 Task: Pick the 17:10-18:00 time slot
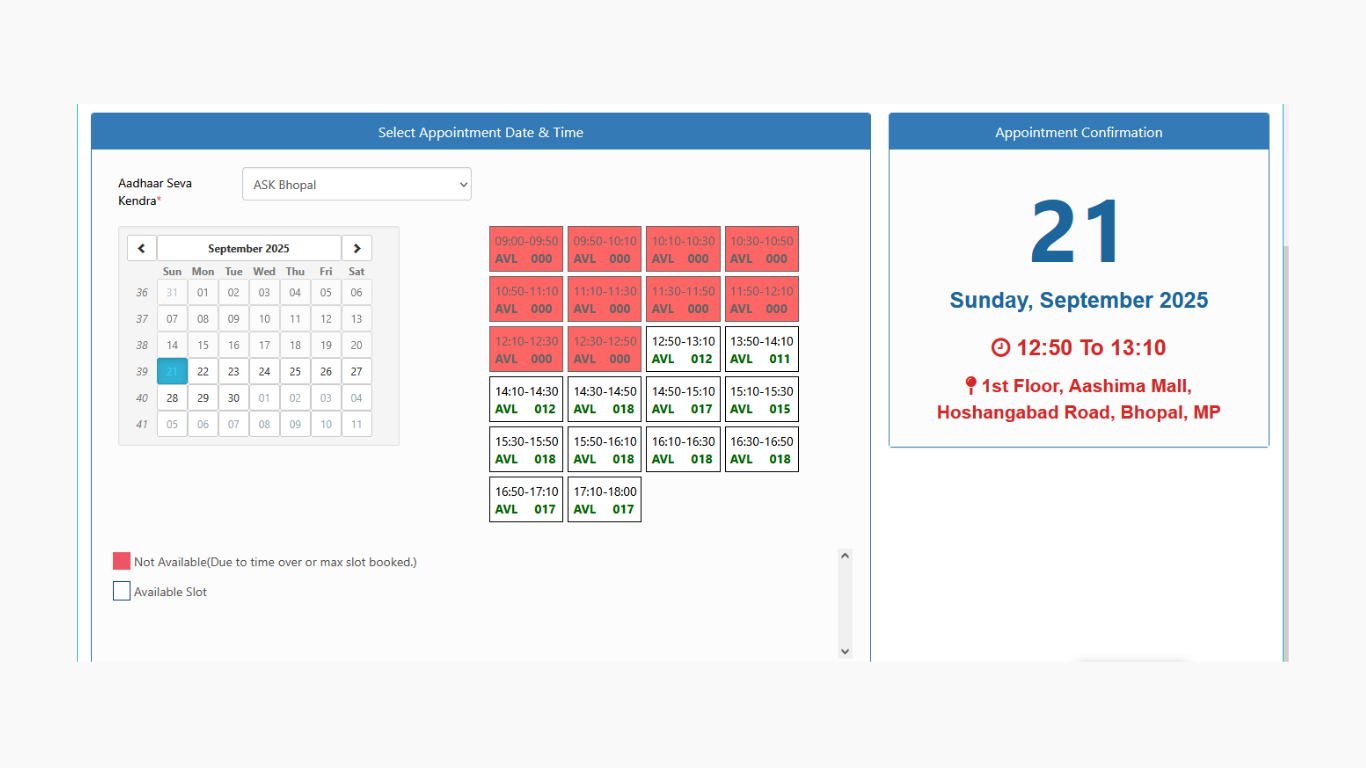pos(604,499)
